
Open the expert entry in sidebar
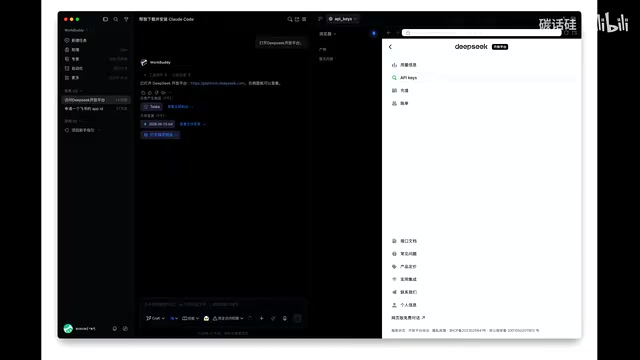tap(96, 59)
